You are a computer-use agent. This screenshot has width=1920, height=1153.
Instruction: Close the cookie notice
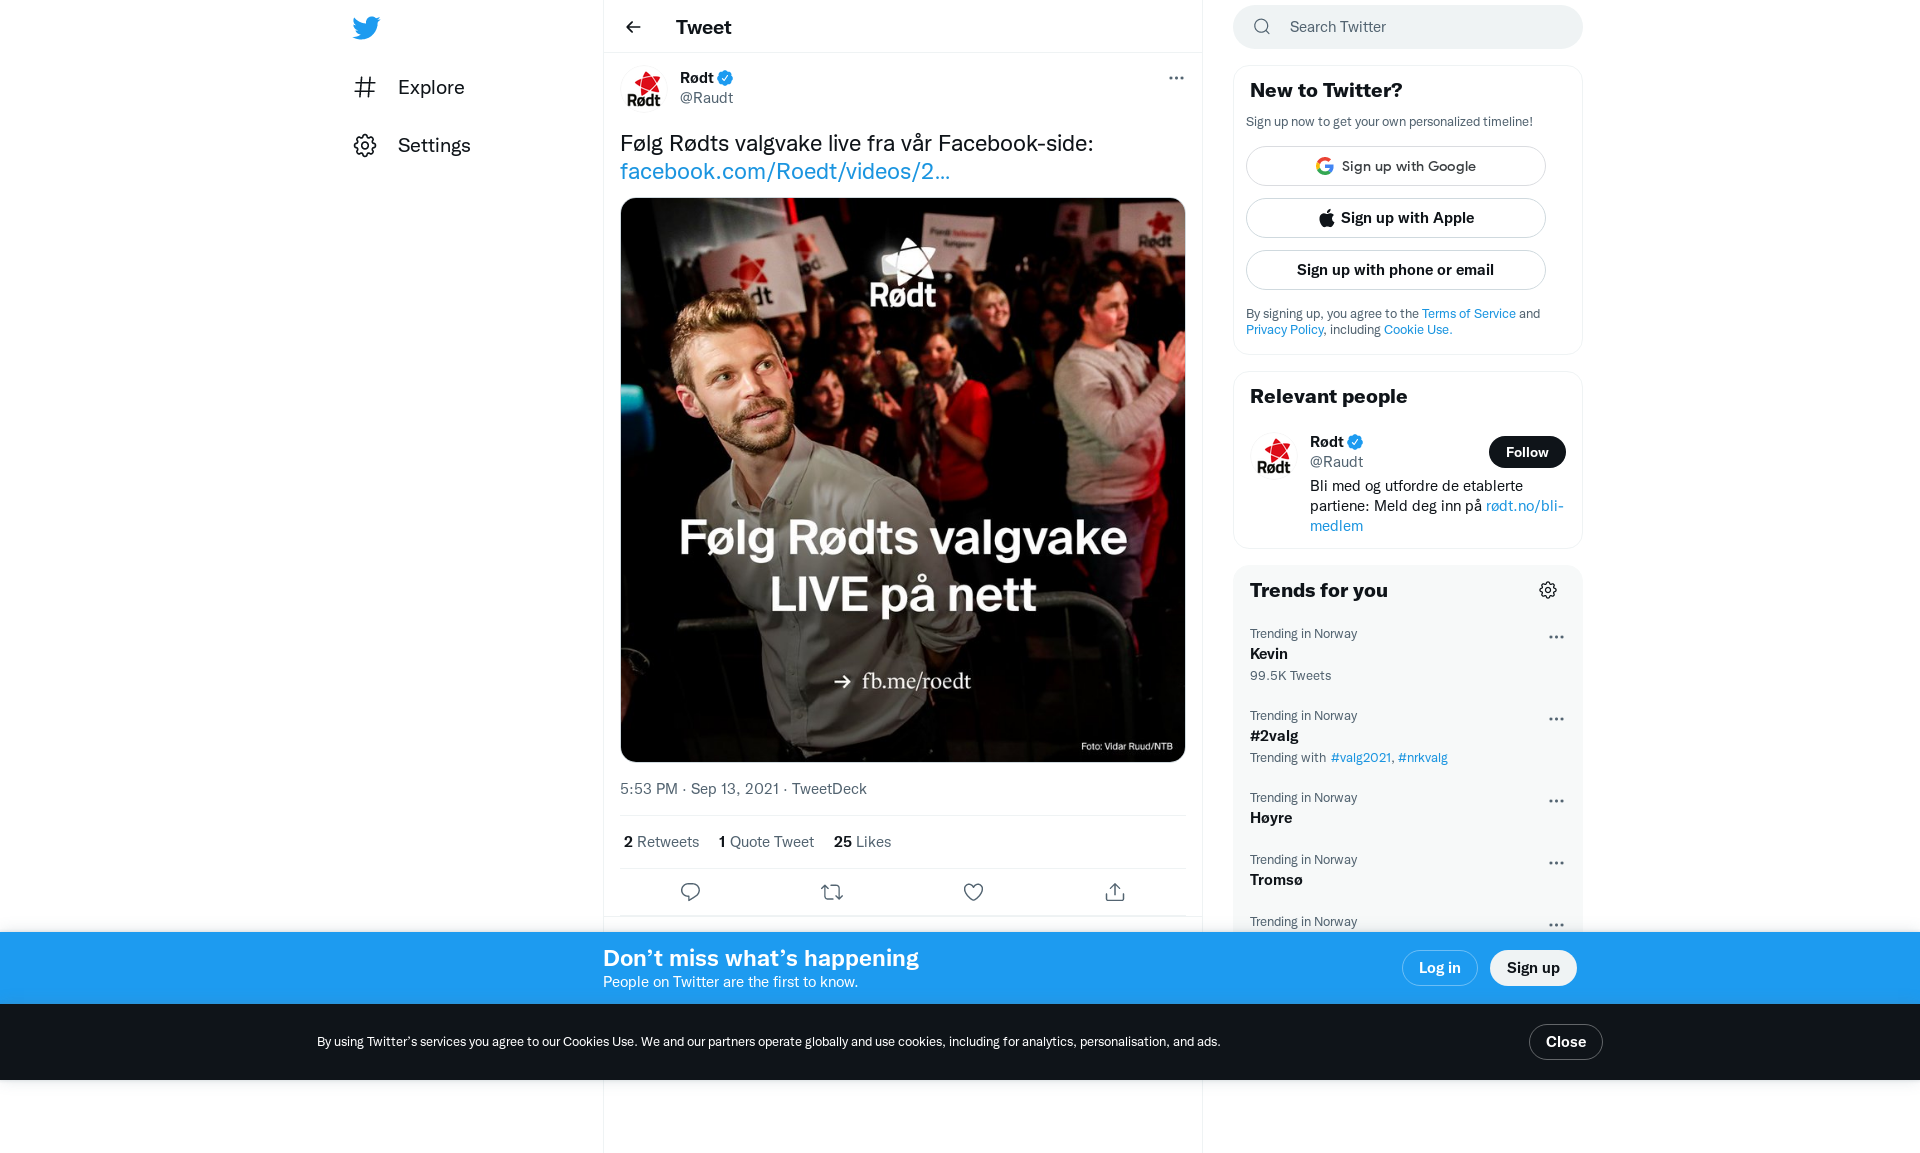(x=1566, y=1042)
